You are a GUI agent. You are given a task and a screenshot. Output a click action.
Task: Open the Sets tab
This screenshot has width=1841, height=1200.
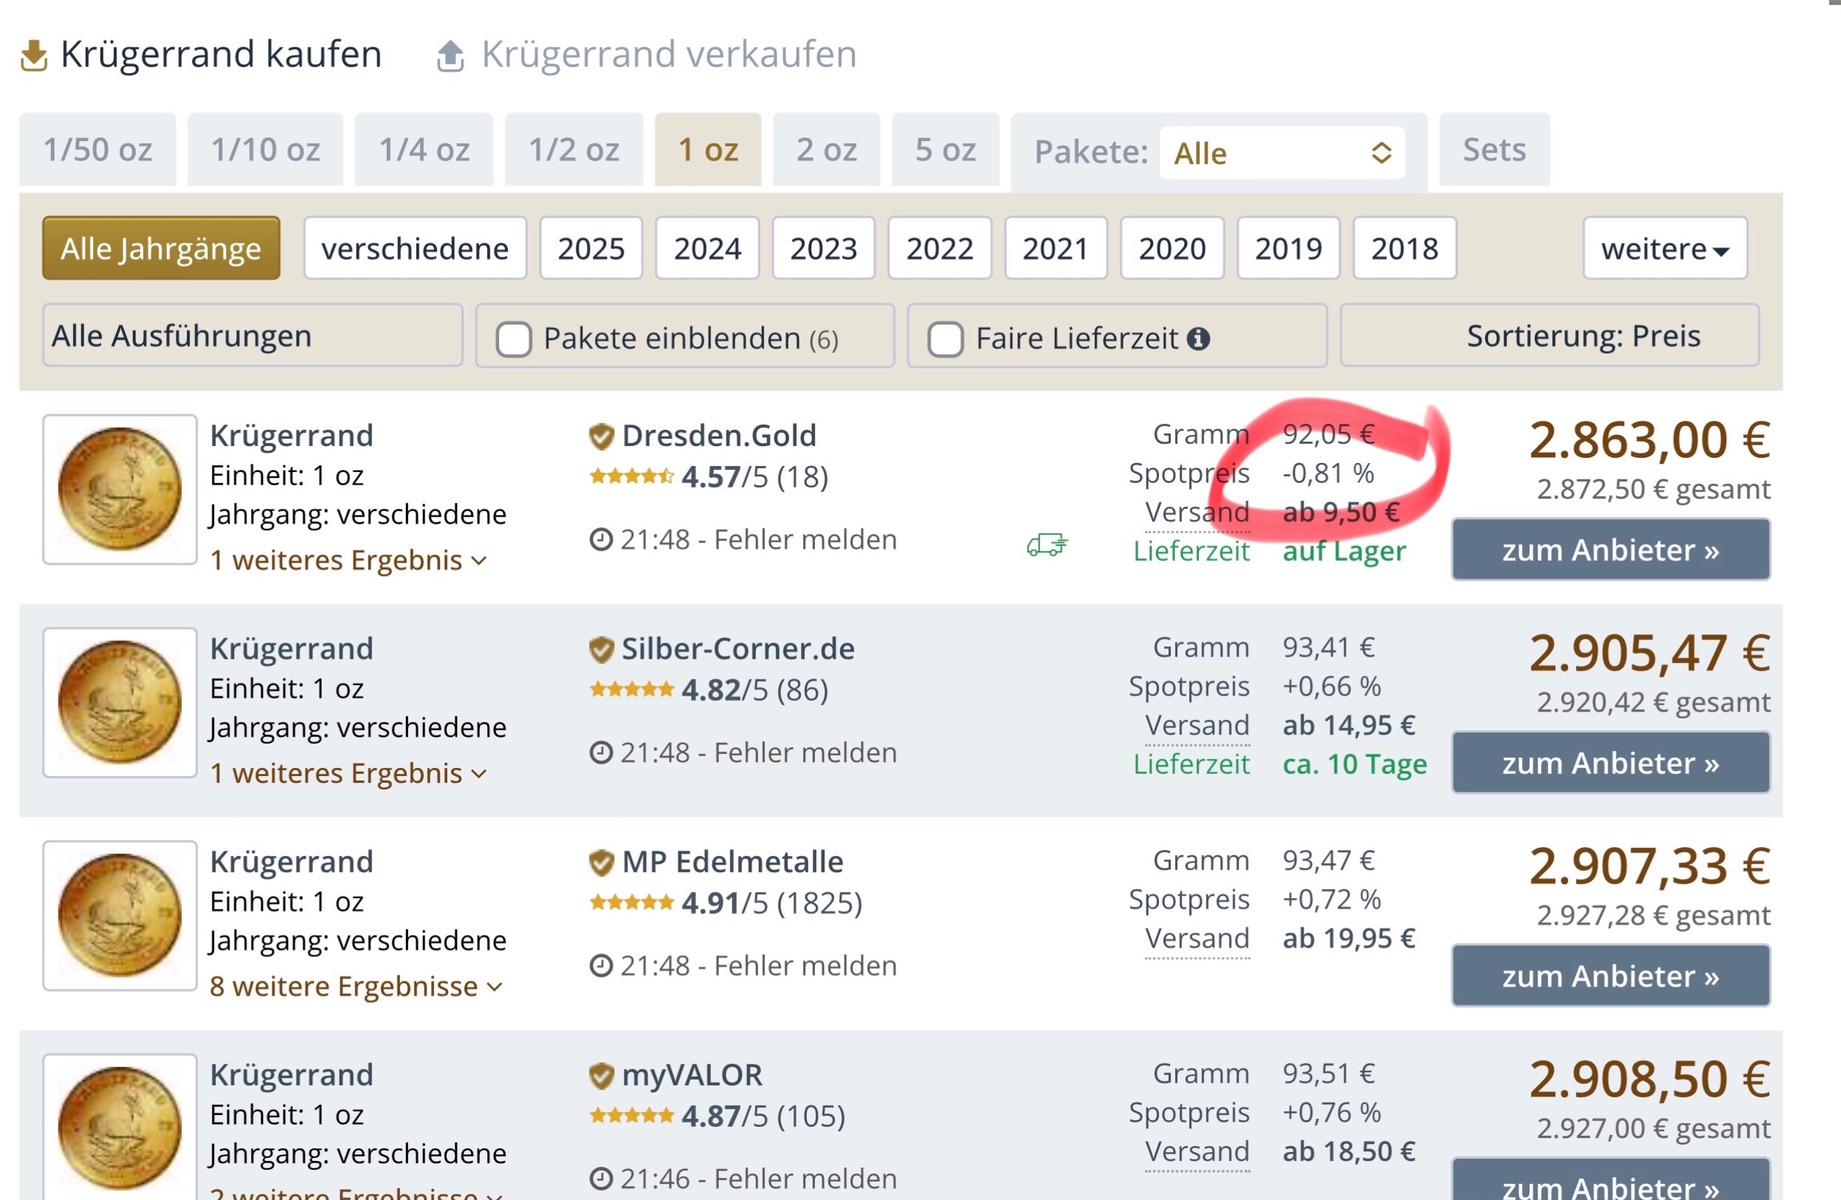click(1493, 150)
